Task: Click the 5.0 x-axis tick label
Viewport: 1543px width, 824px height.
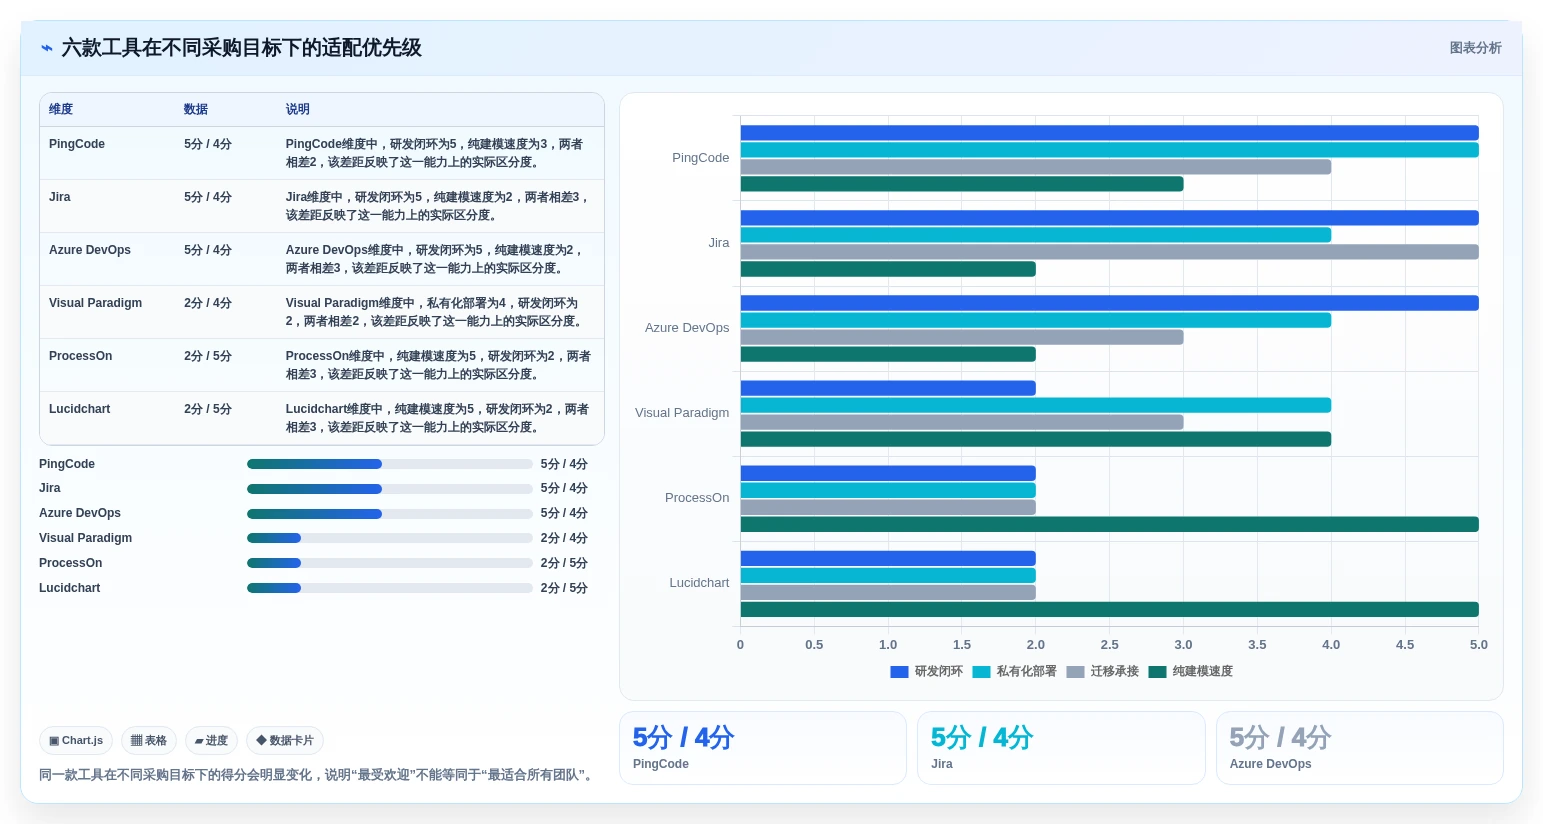Action: point(1479,645)
